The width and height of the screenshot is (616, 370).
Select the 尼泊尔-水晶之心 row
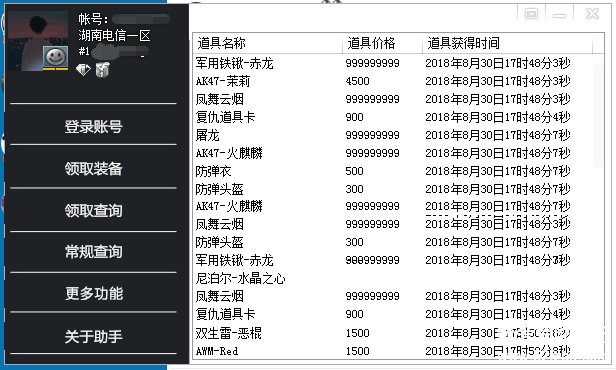(x=393, y=278)
